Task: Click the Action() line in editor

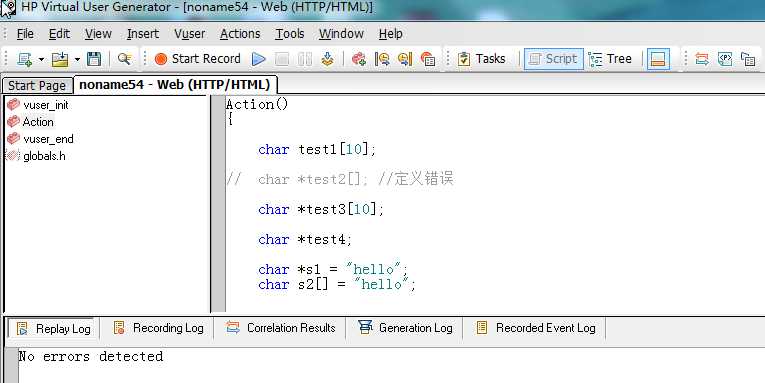Action: [x=257, y=104]
